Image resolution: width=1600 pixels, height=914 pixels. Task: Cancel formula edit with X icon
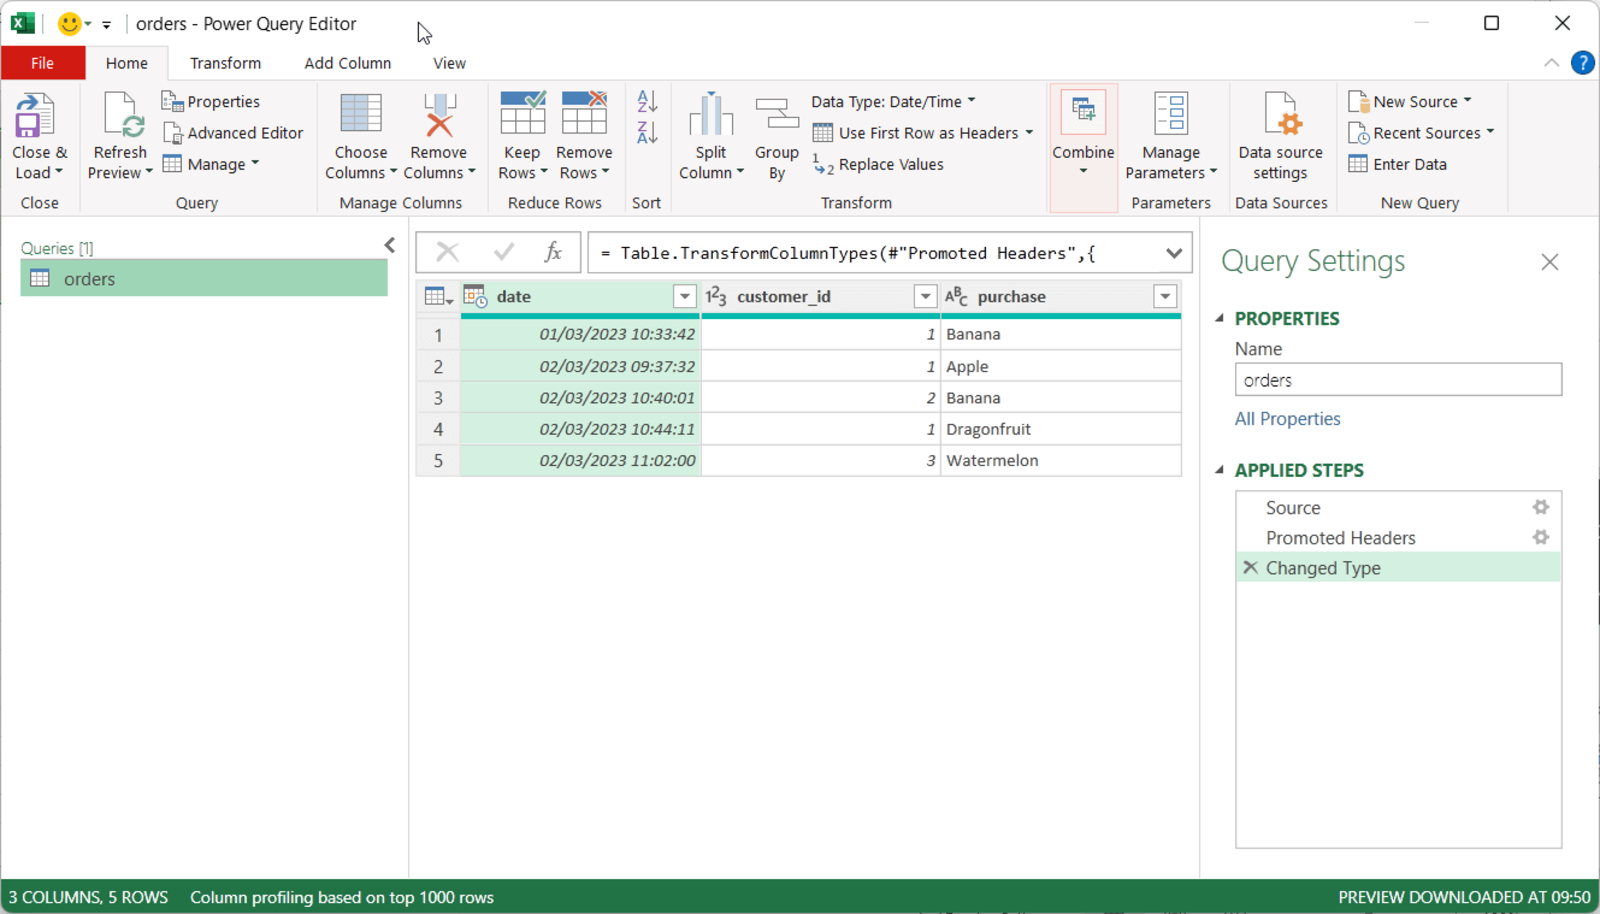coord(447,252)
